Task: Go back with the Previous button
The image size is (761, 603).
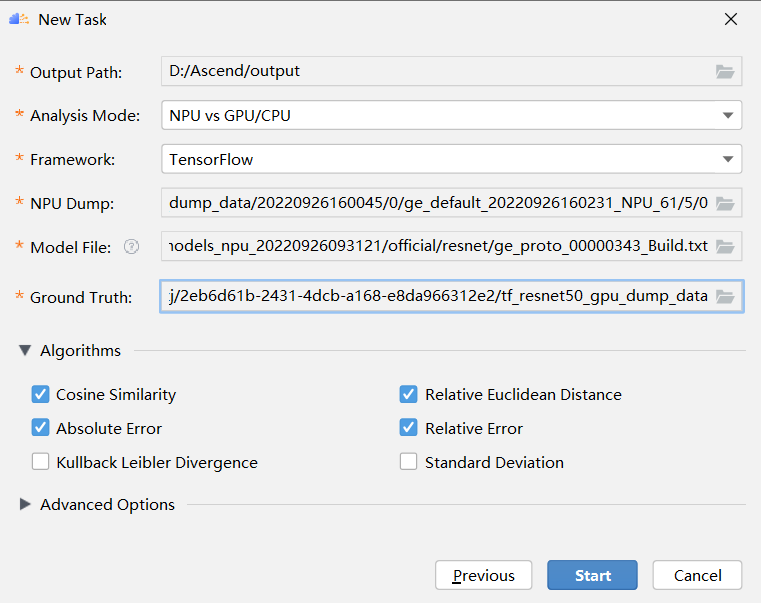Action: [x=483, y=575]
